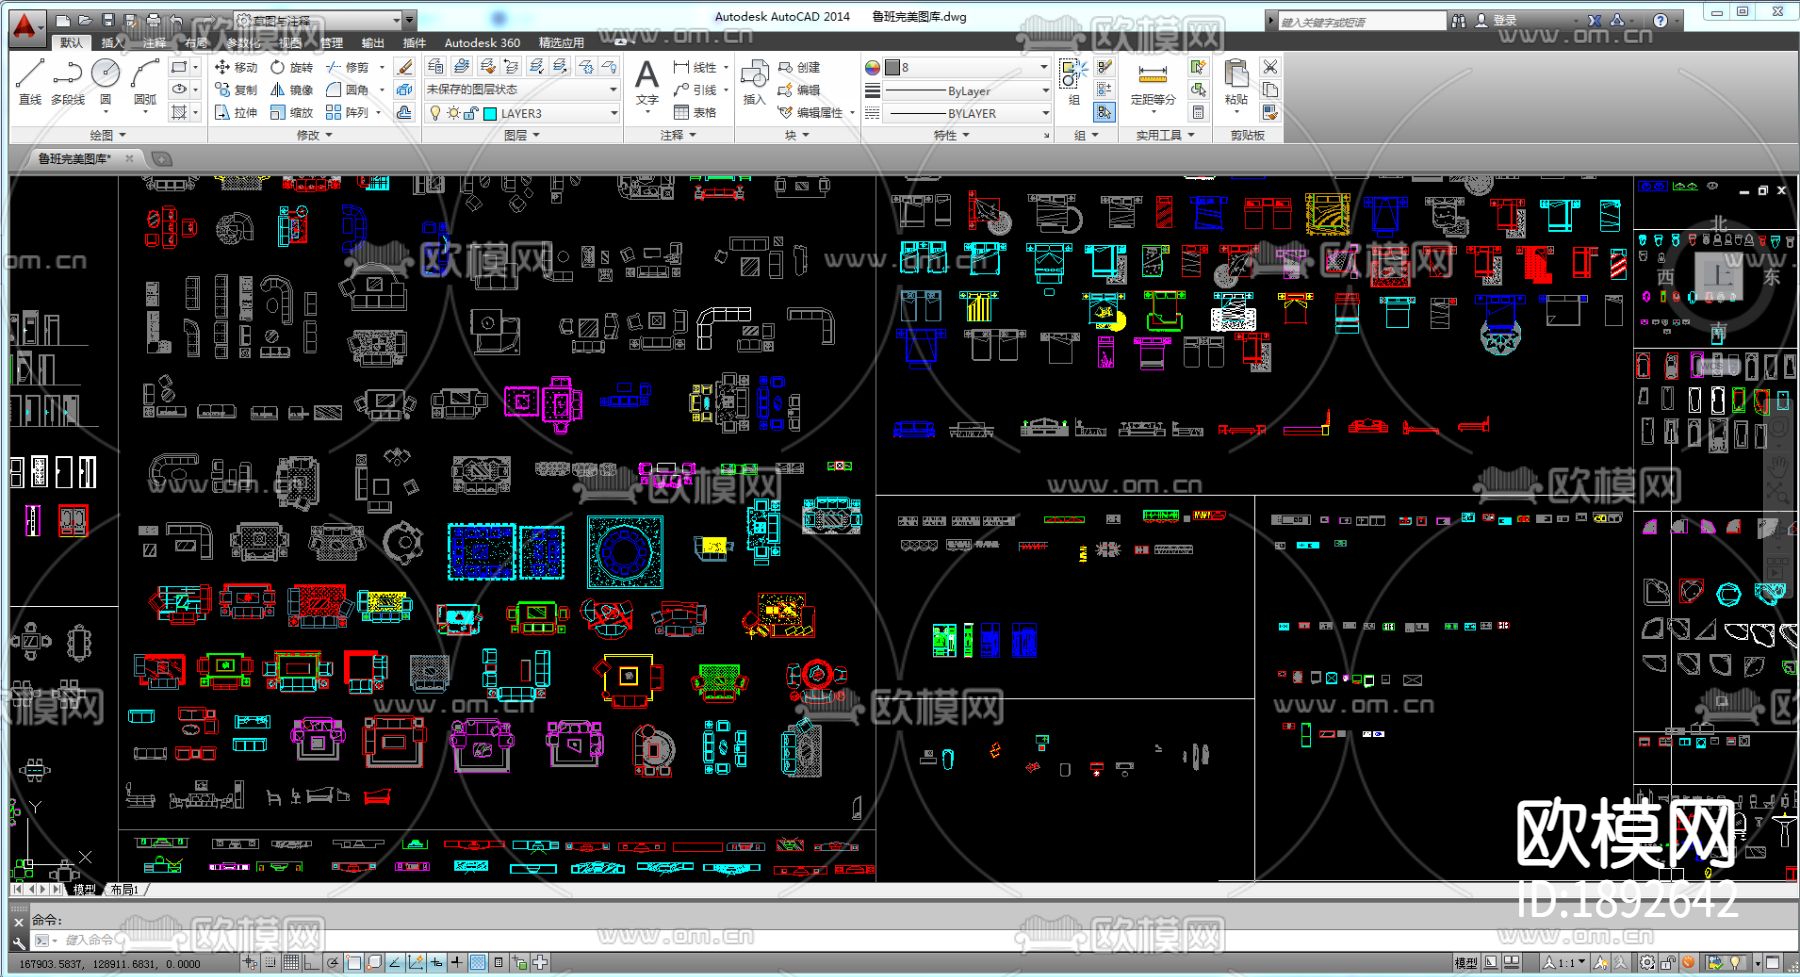The height and width of the screenshot is (977, 1800).
Task: Expand the Utilities (实用工具) panel title
Action: point(1164,135)
